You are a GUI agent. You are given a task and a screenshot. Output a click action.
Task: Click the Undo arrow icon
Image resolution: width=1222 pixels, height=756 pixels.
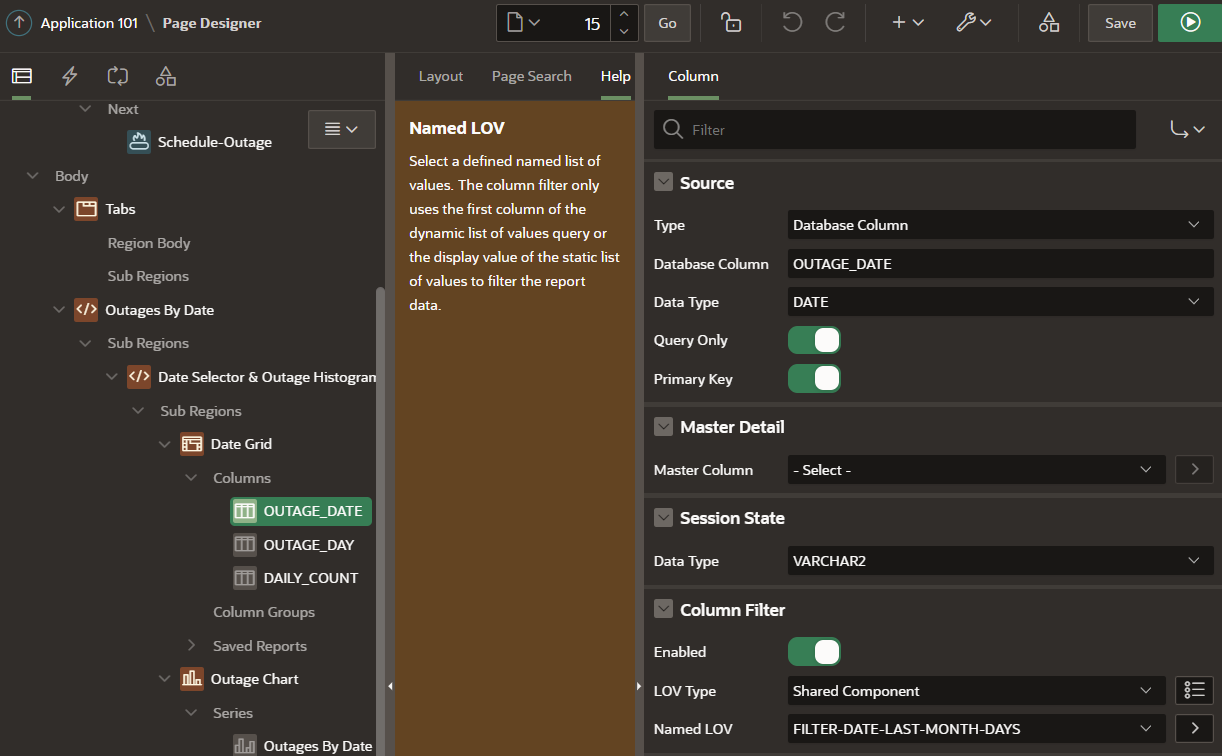[792, 23]
